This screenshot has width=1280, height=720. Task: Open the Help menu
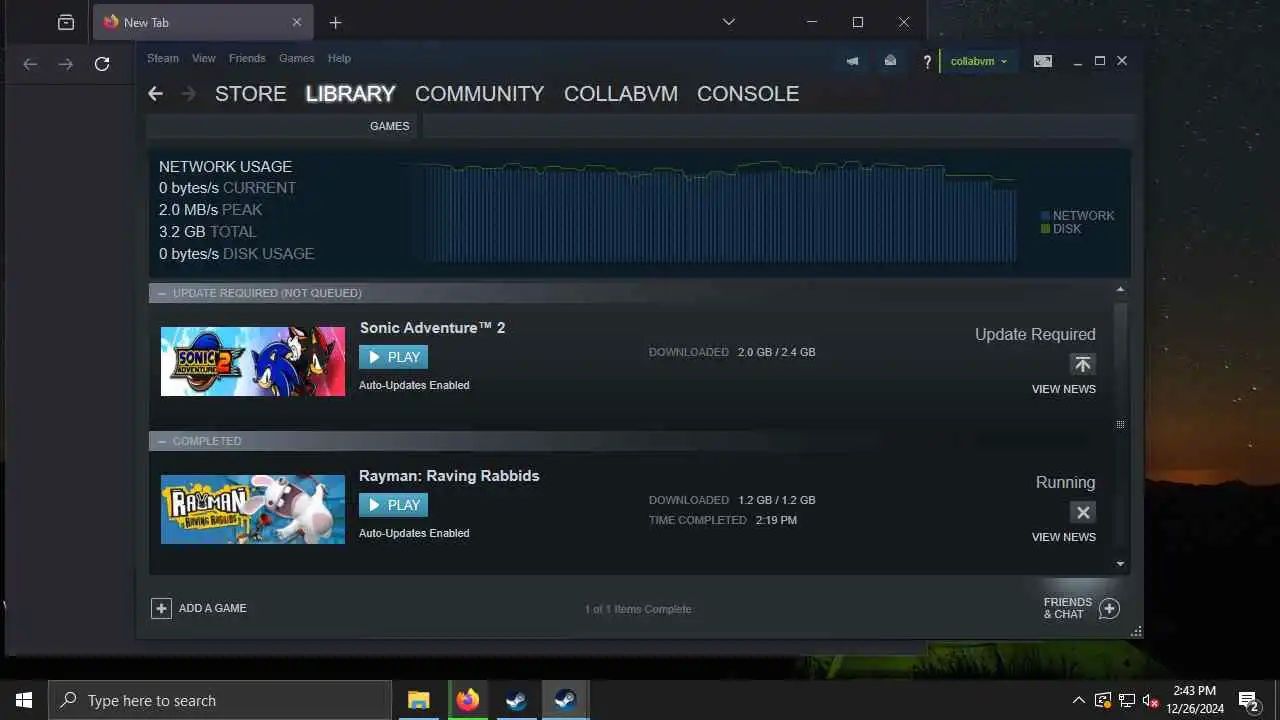pyautogui.click(x=339, y=58)
